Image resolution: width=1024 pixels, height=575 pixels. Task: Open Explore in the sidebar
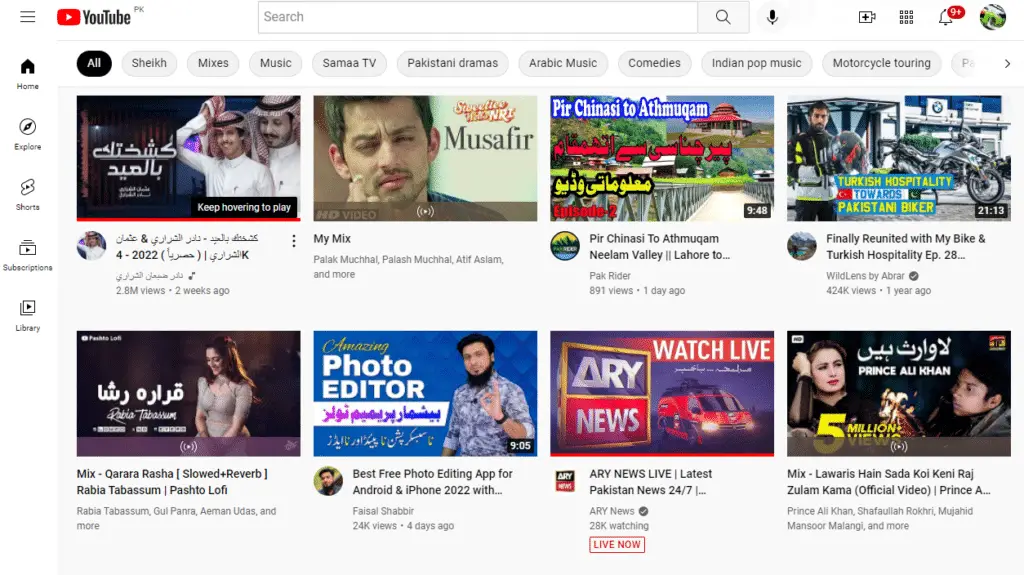tap(27, 134)
